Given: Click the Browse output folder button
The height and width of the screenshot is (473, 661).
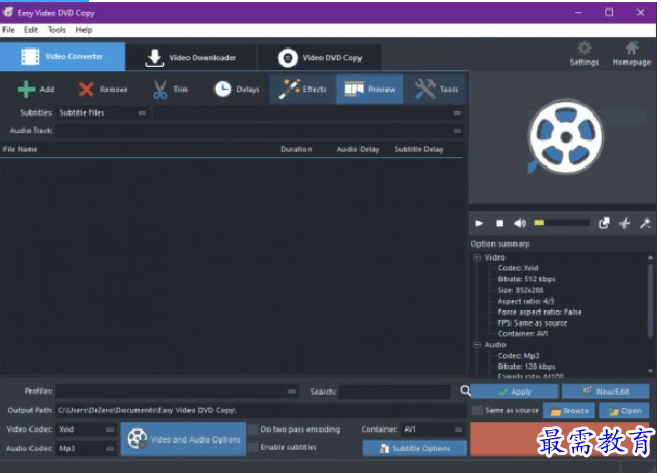Looking at the screenshot, I should [569, 411].
